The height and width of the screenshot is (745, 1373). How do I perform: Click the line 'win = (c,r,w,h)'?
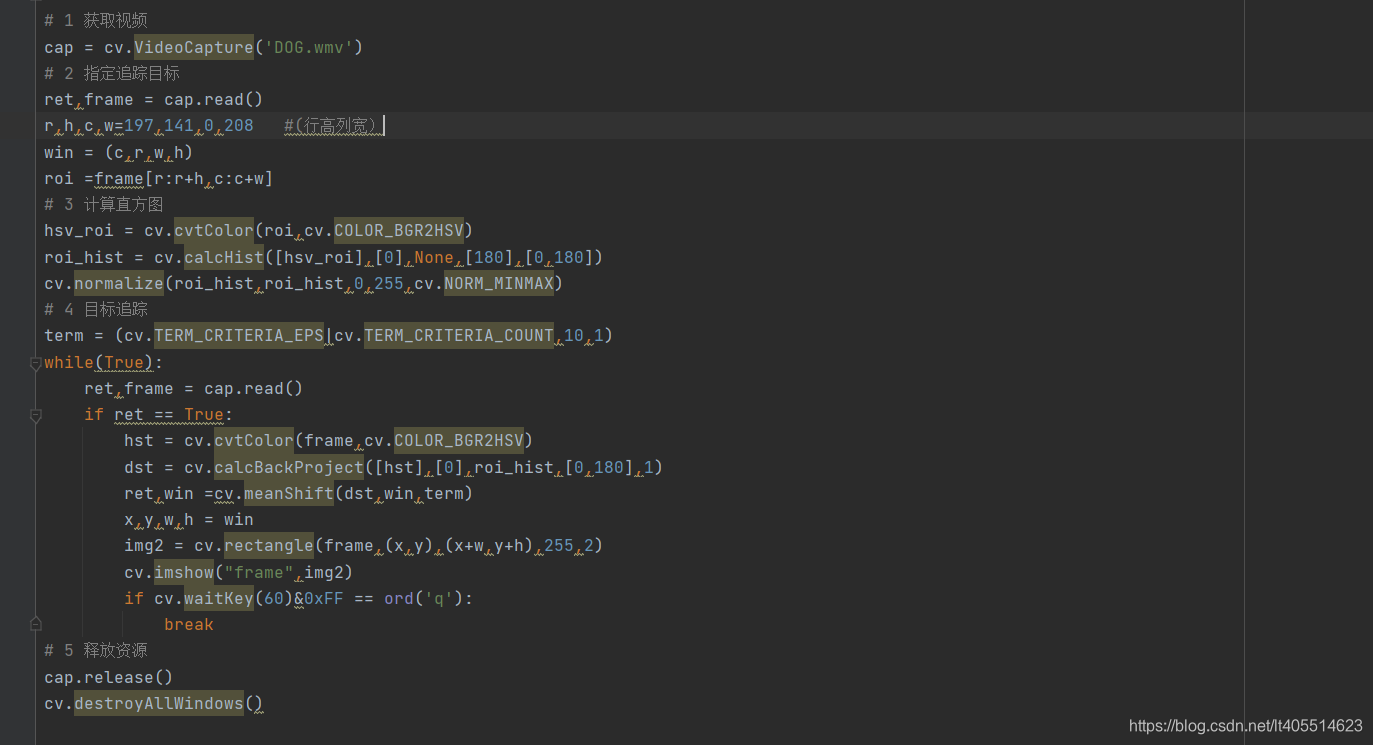pos(118,152)
